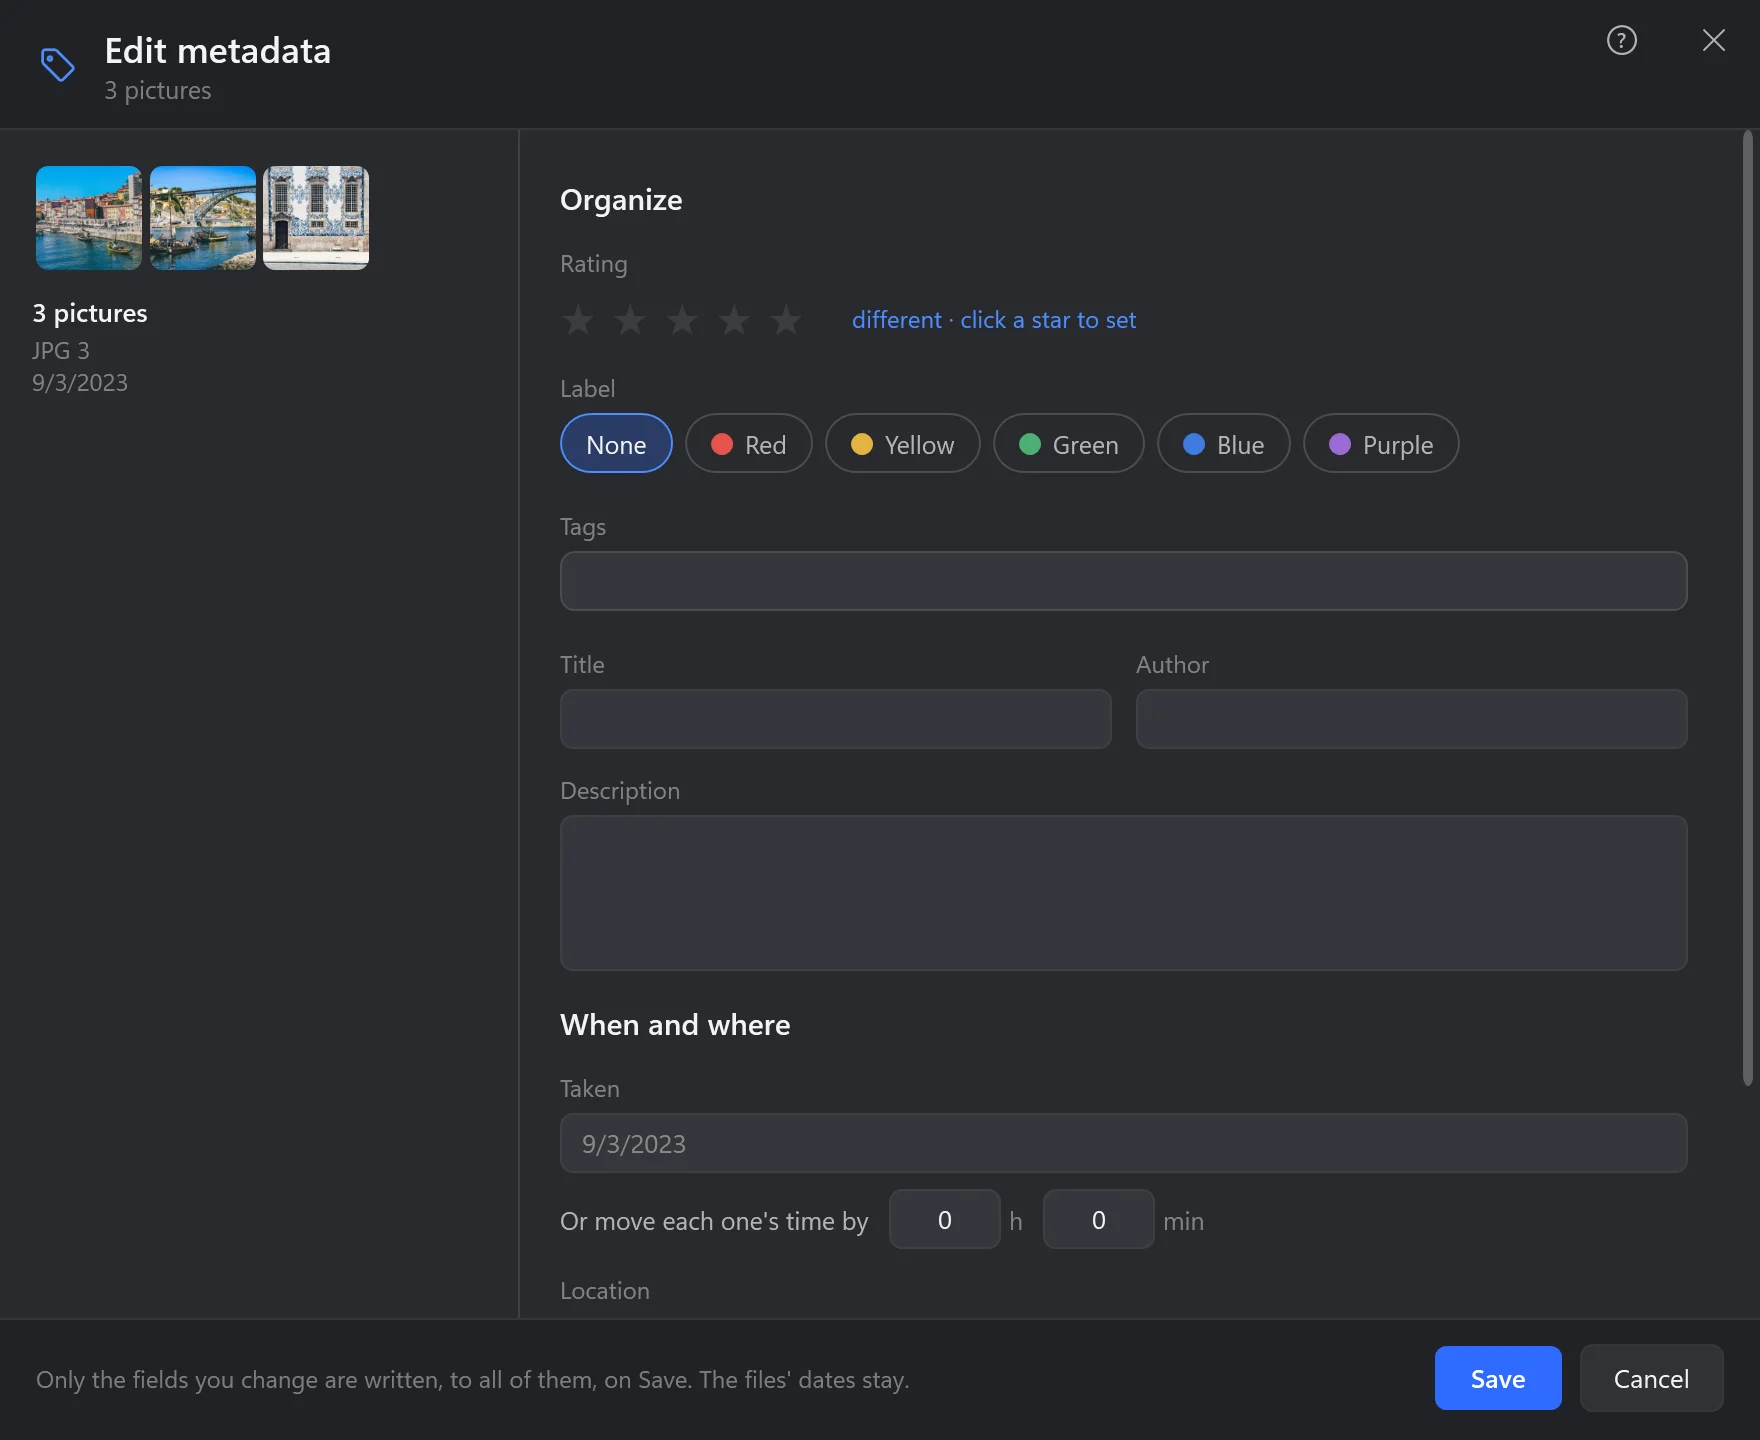Click the '9/3/2023' date in left panel
The image size is (1760, 1440).
pyautogui.click(x=80, y=383)
